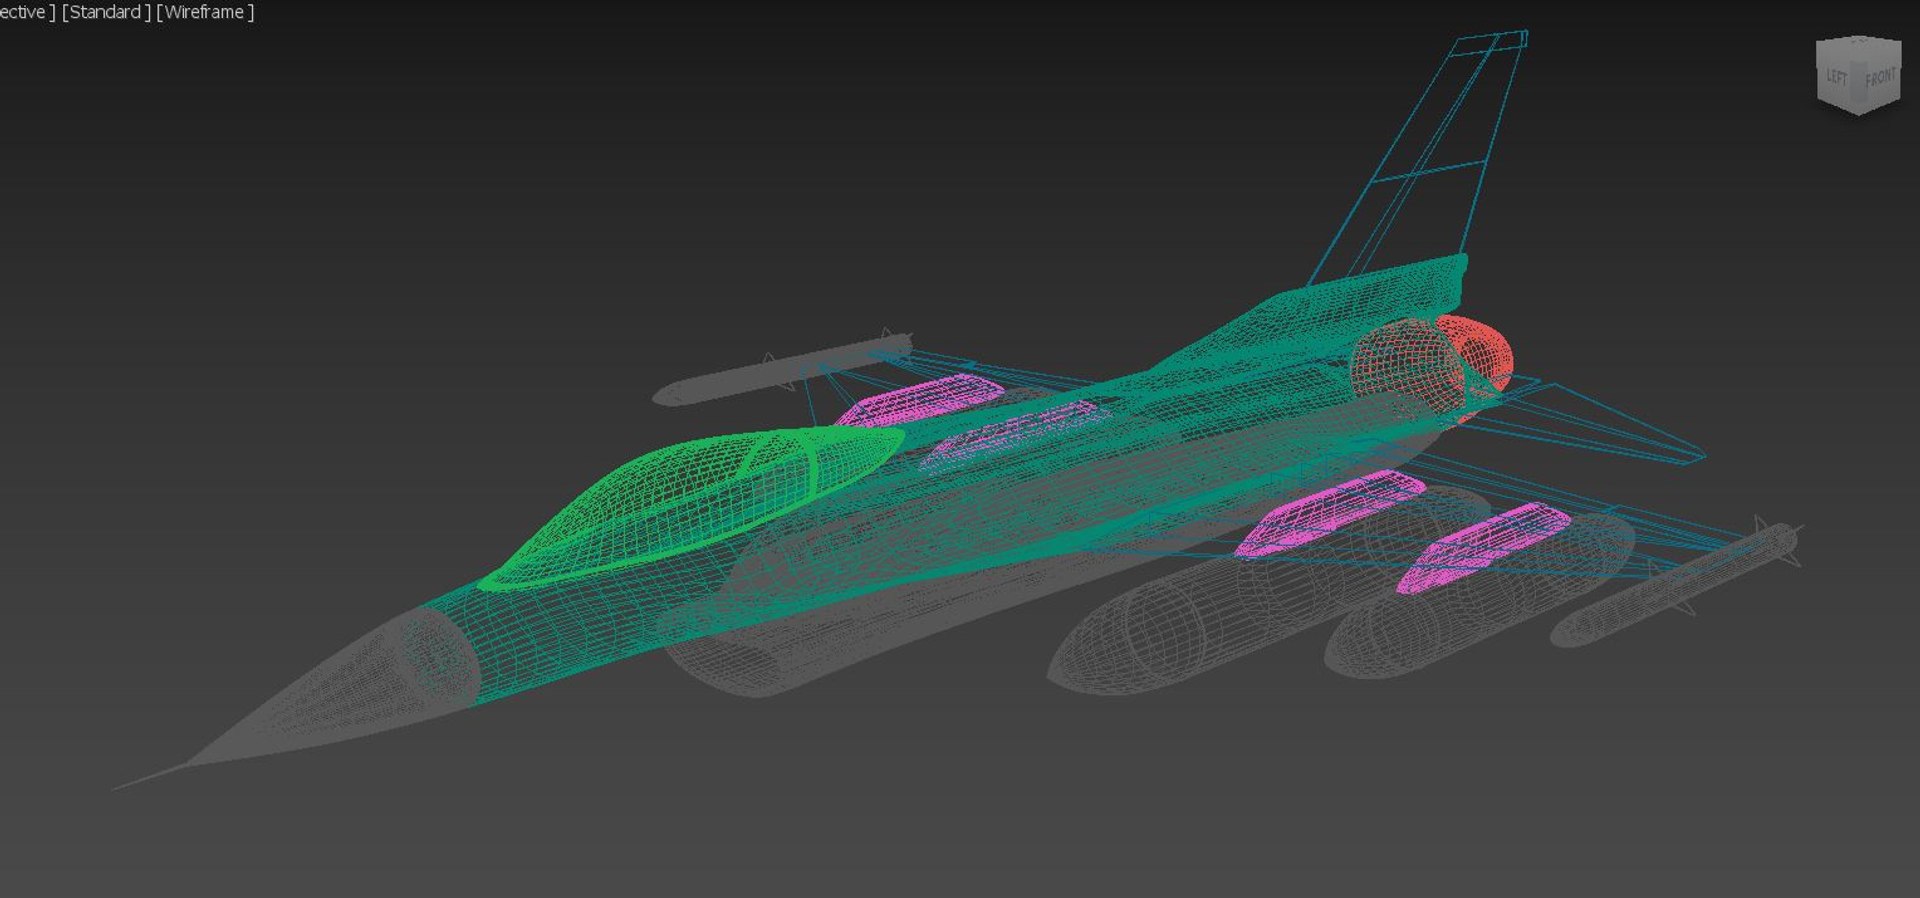Viewport: 1920px width, 898px height.
Task: Open the Perspective view label menu
Action: [x=27, y=12]
